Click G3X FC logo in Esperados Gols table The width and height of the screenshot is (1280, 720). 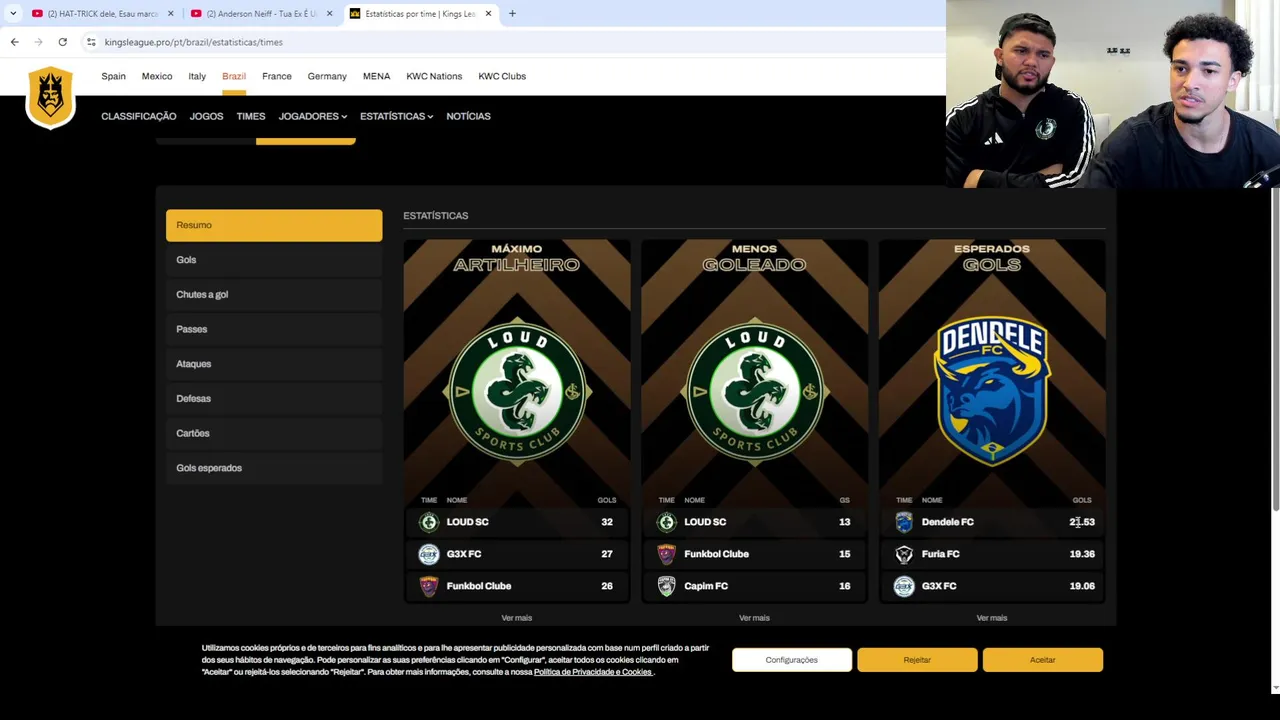point(904,586)
